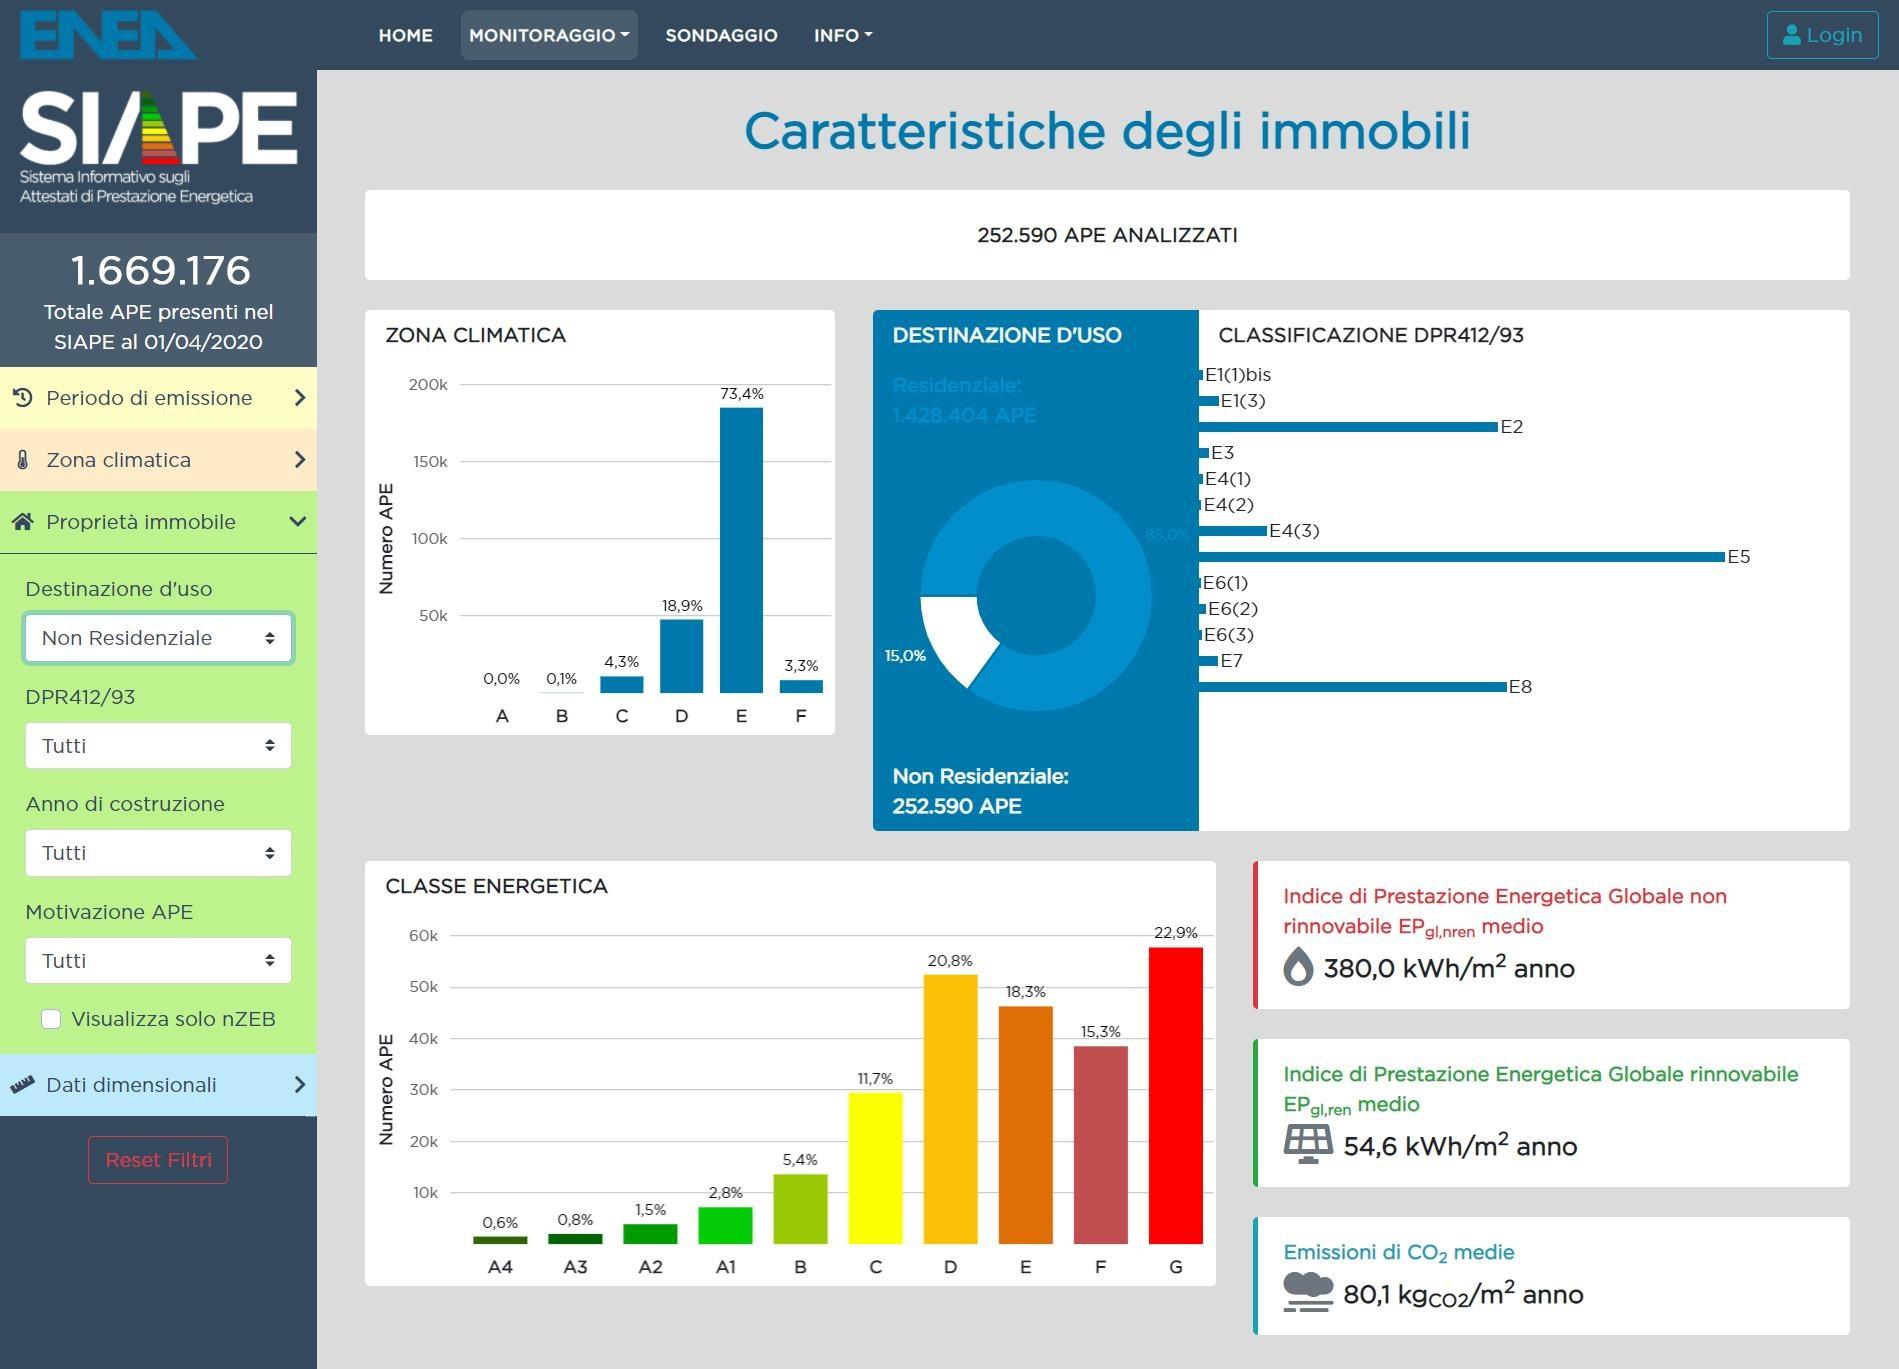
Task: Click the E3 classification bar
Action: point(1204,453)
